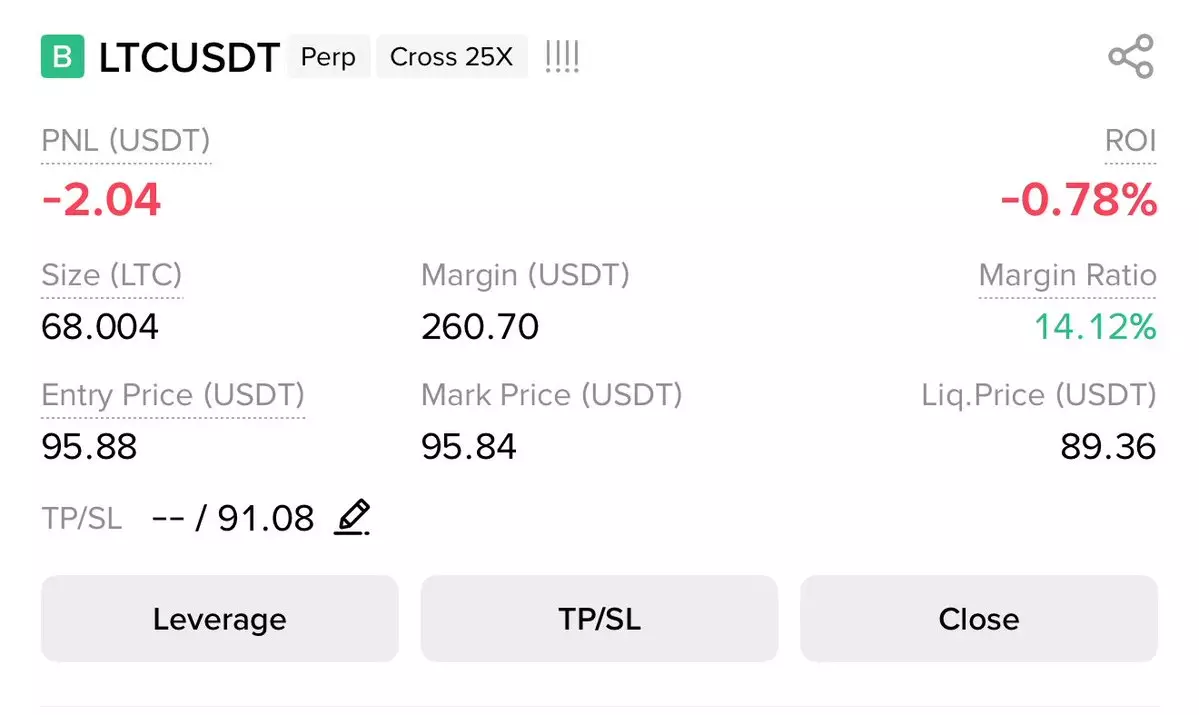Open the LTCUSDT contract symbol
This screenshot has height=715, width=1199.
point(189,58)
